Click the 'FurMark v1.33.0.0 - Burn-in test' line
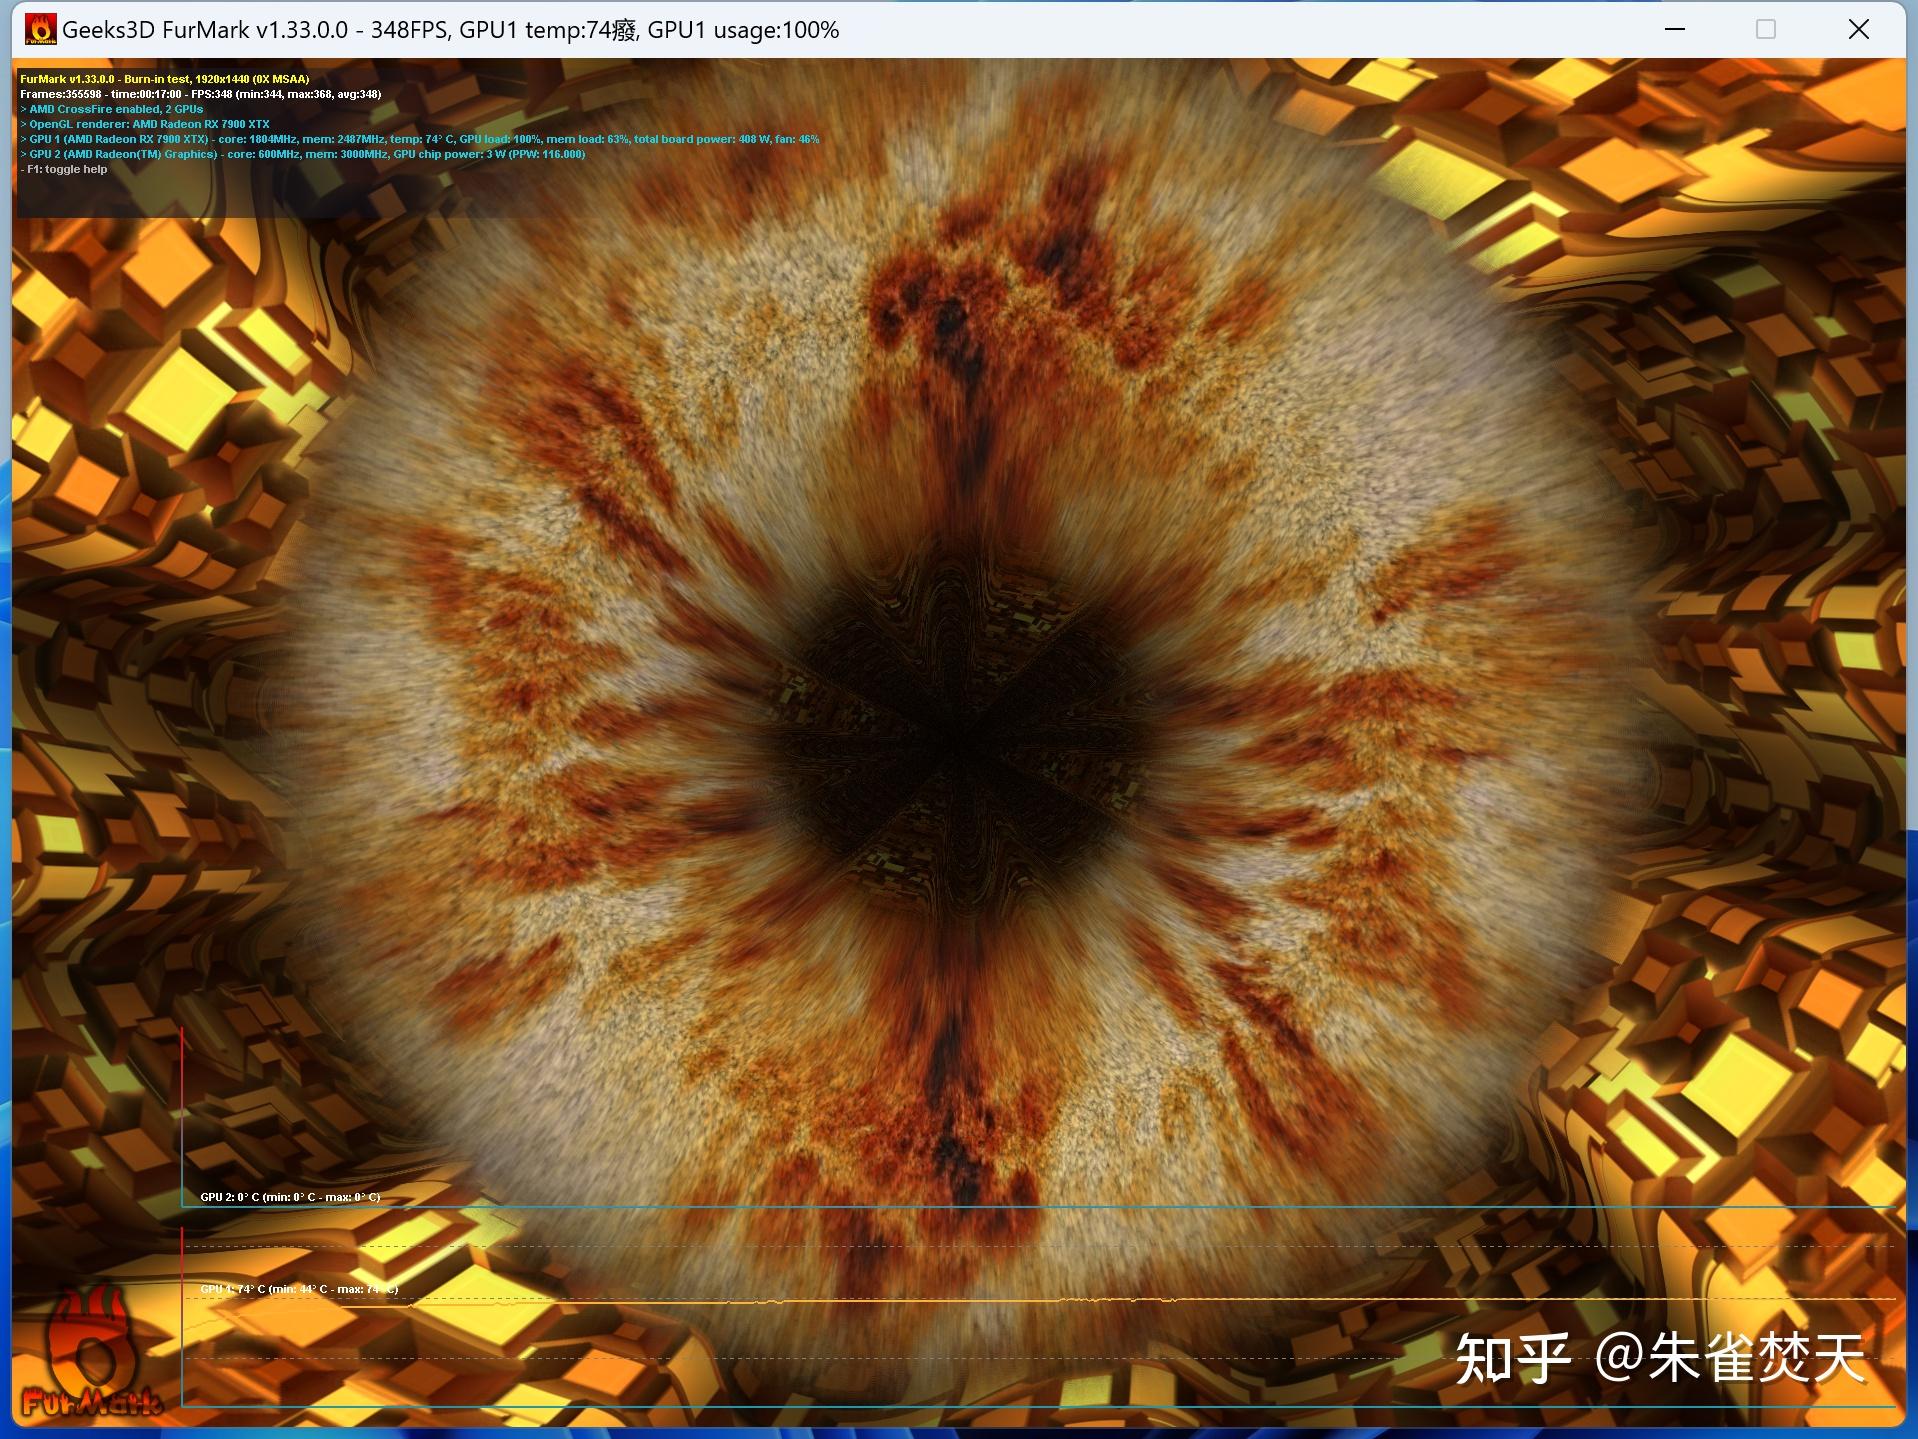 pos(165,79)
